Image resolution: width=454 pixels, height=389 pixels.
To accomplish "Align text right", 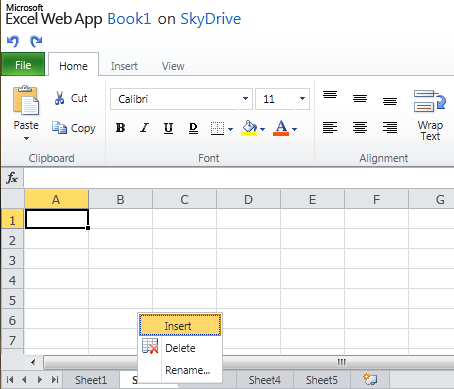I will point(390,127).
